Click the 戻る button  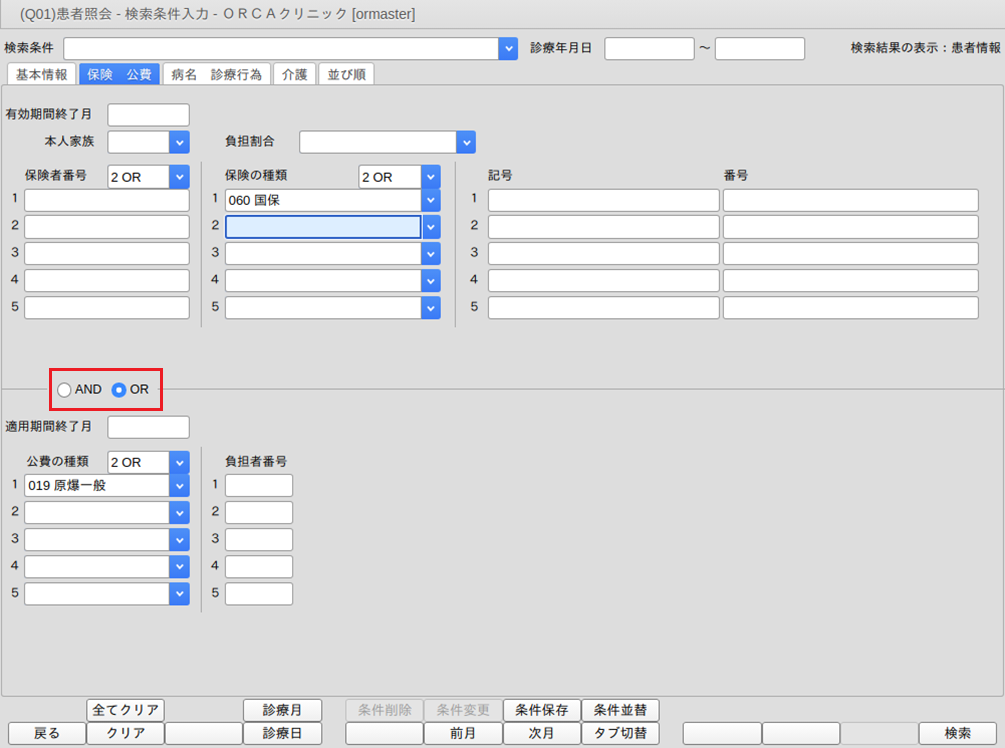[47, 733]
